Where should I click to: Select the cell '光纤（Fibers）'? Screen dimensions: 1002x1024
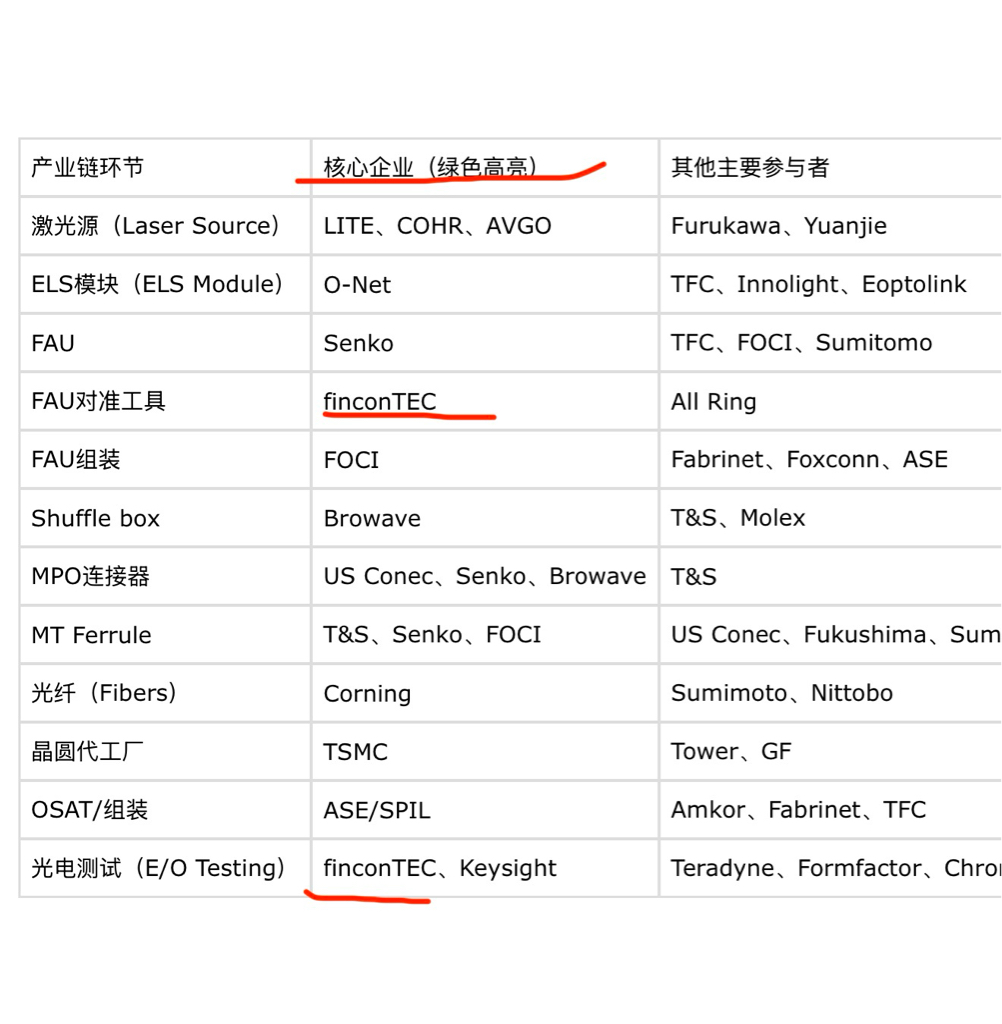coord(165,693)
